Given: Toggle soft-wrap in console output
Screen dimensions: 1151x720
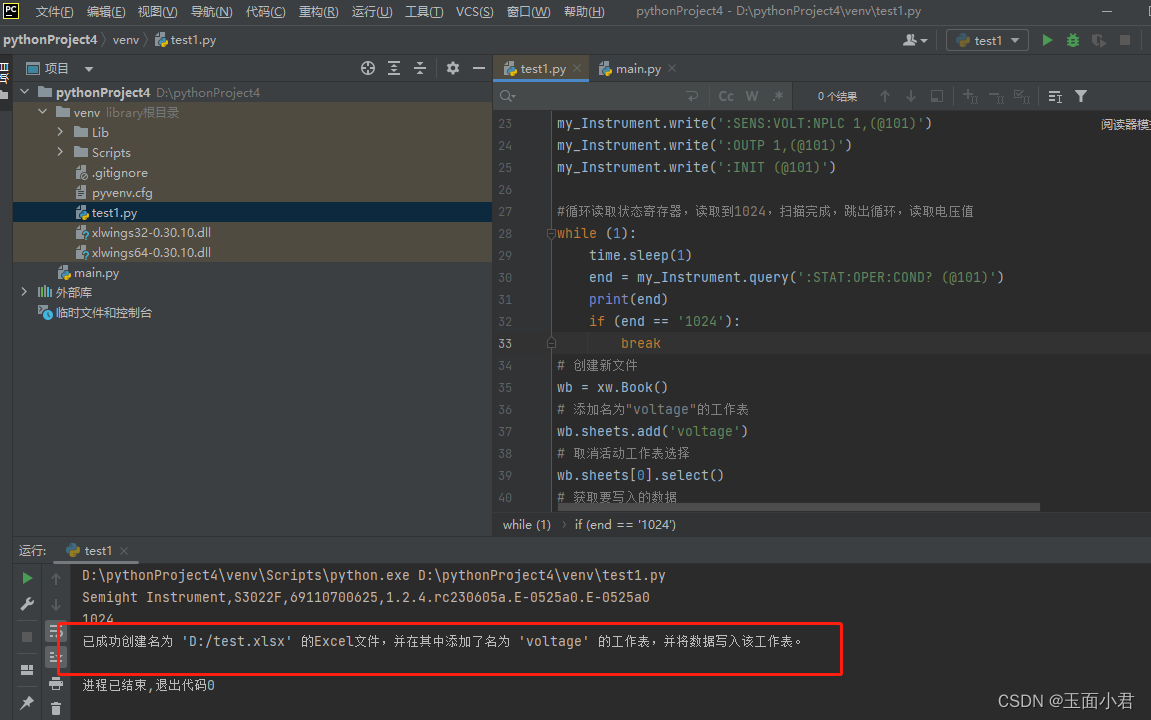Looking at the screenshot, I should [x=56, y=631].
